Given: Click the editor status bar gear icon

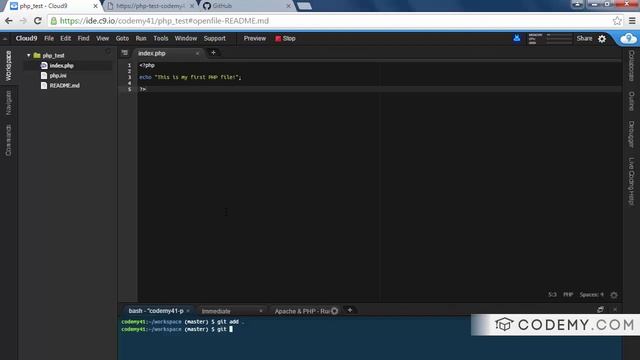Looking at the screenshot, I should pos(614,295).
